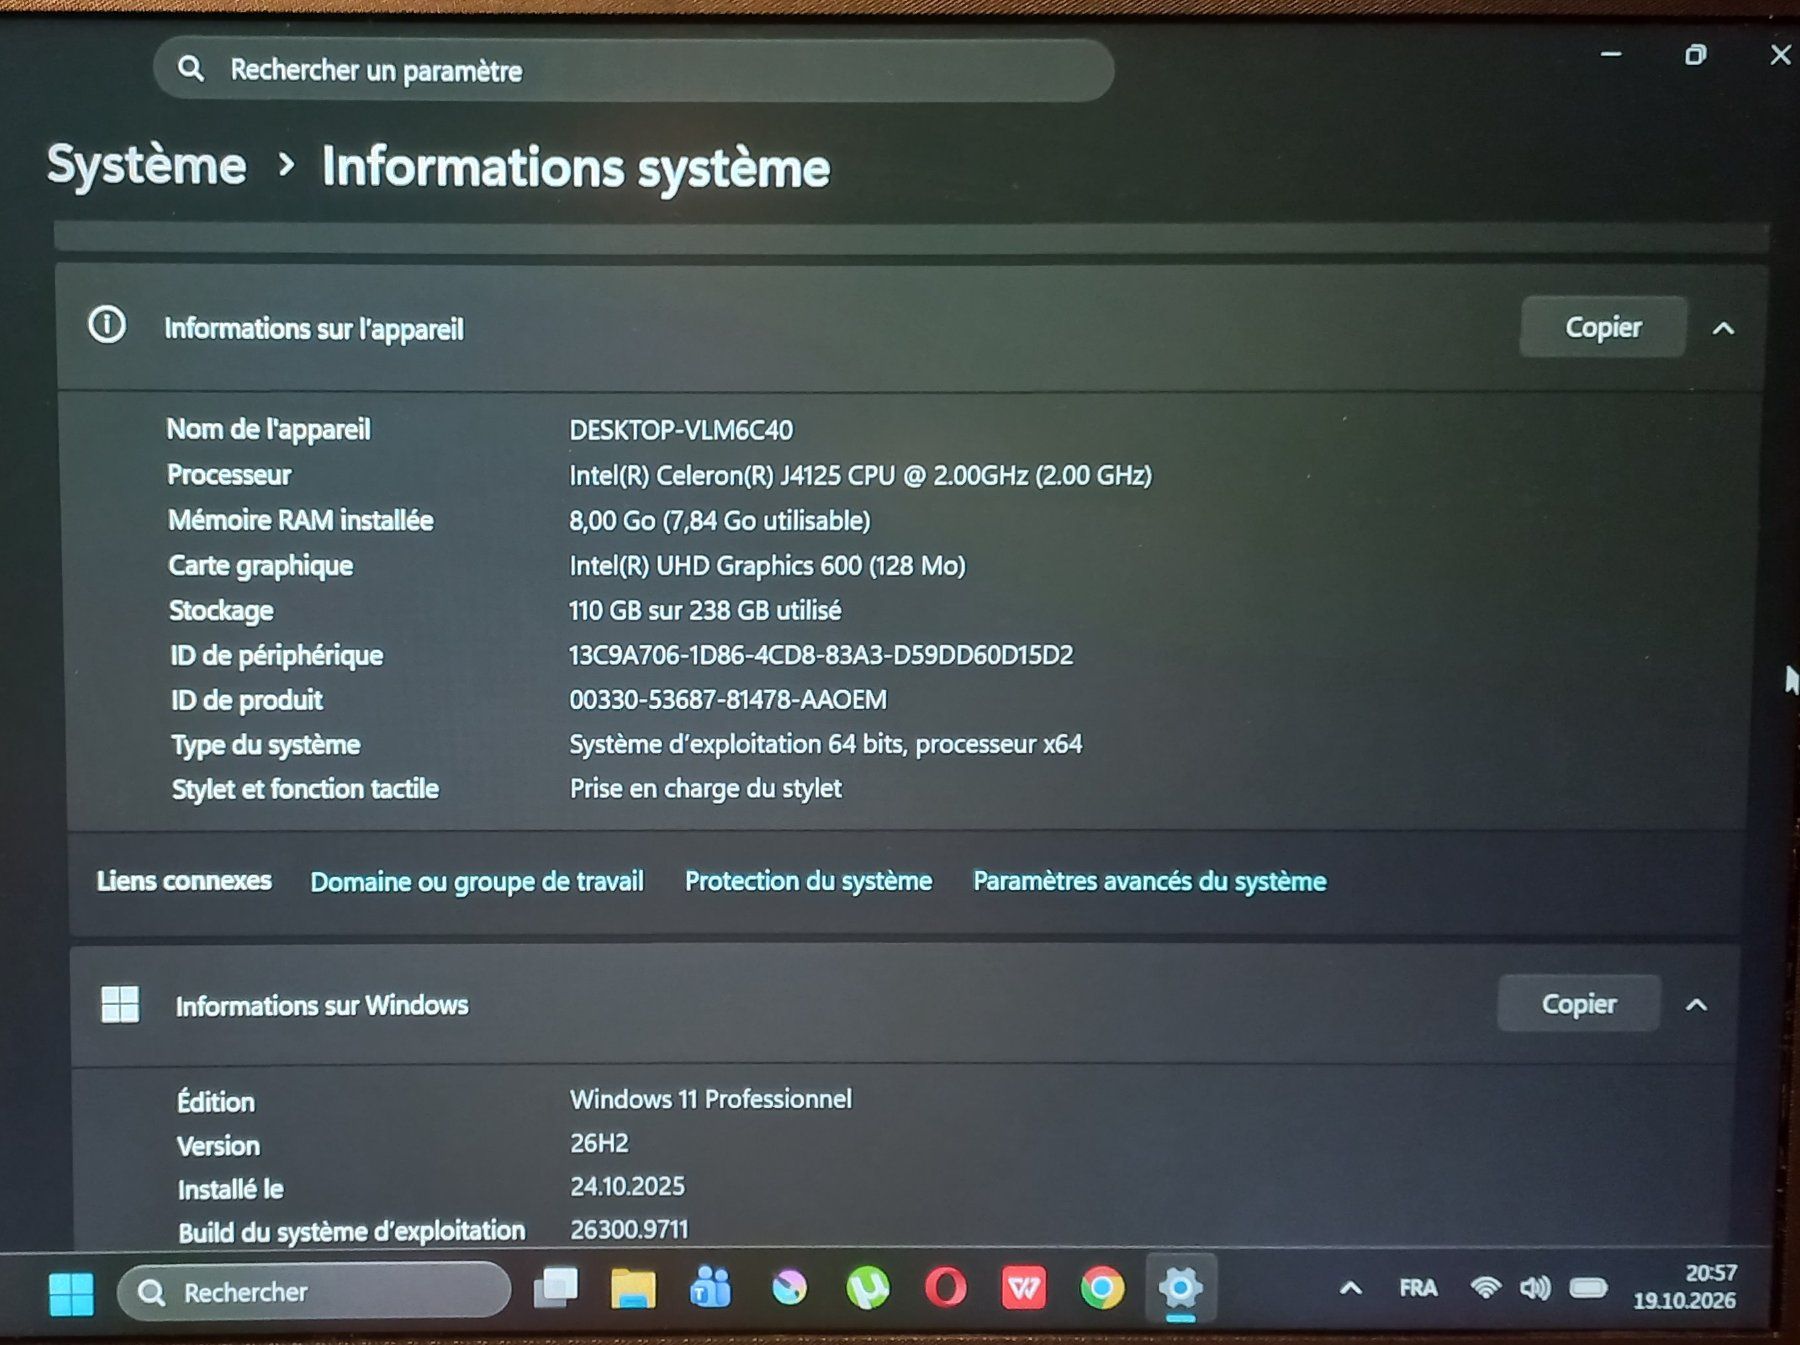The height and width of the screenshot is (1345, 1800).
Task: Open Paramètres avancés du système link
Action: [x=1150, y=880]
